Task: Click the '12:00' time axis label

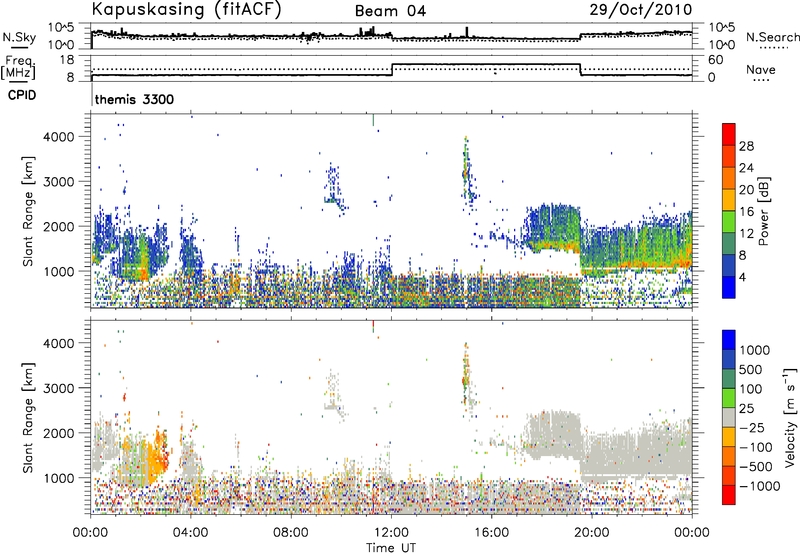Action: [x=391, y=533]
